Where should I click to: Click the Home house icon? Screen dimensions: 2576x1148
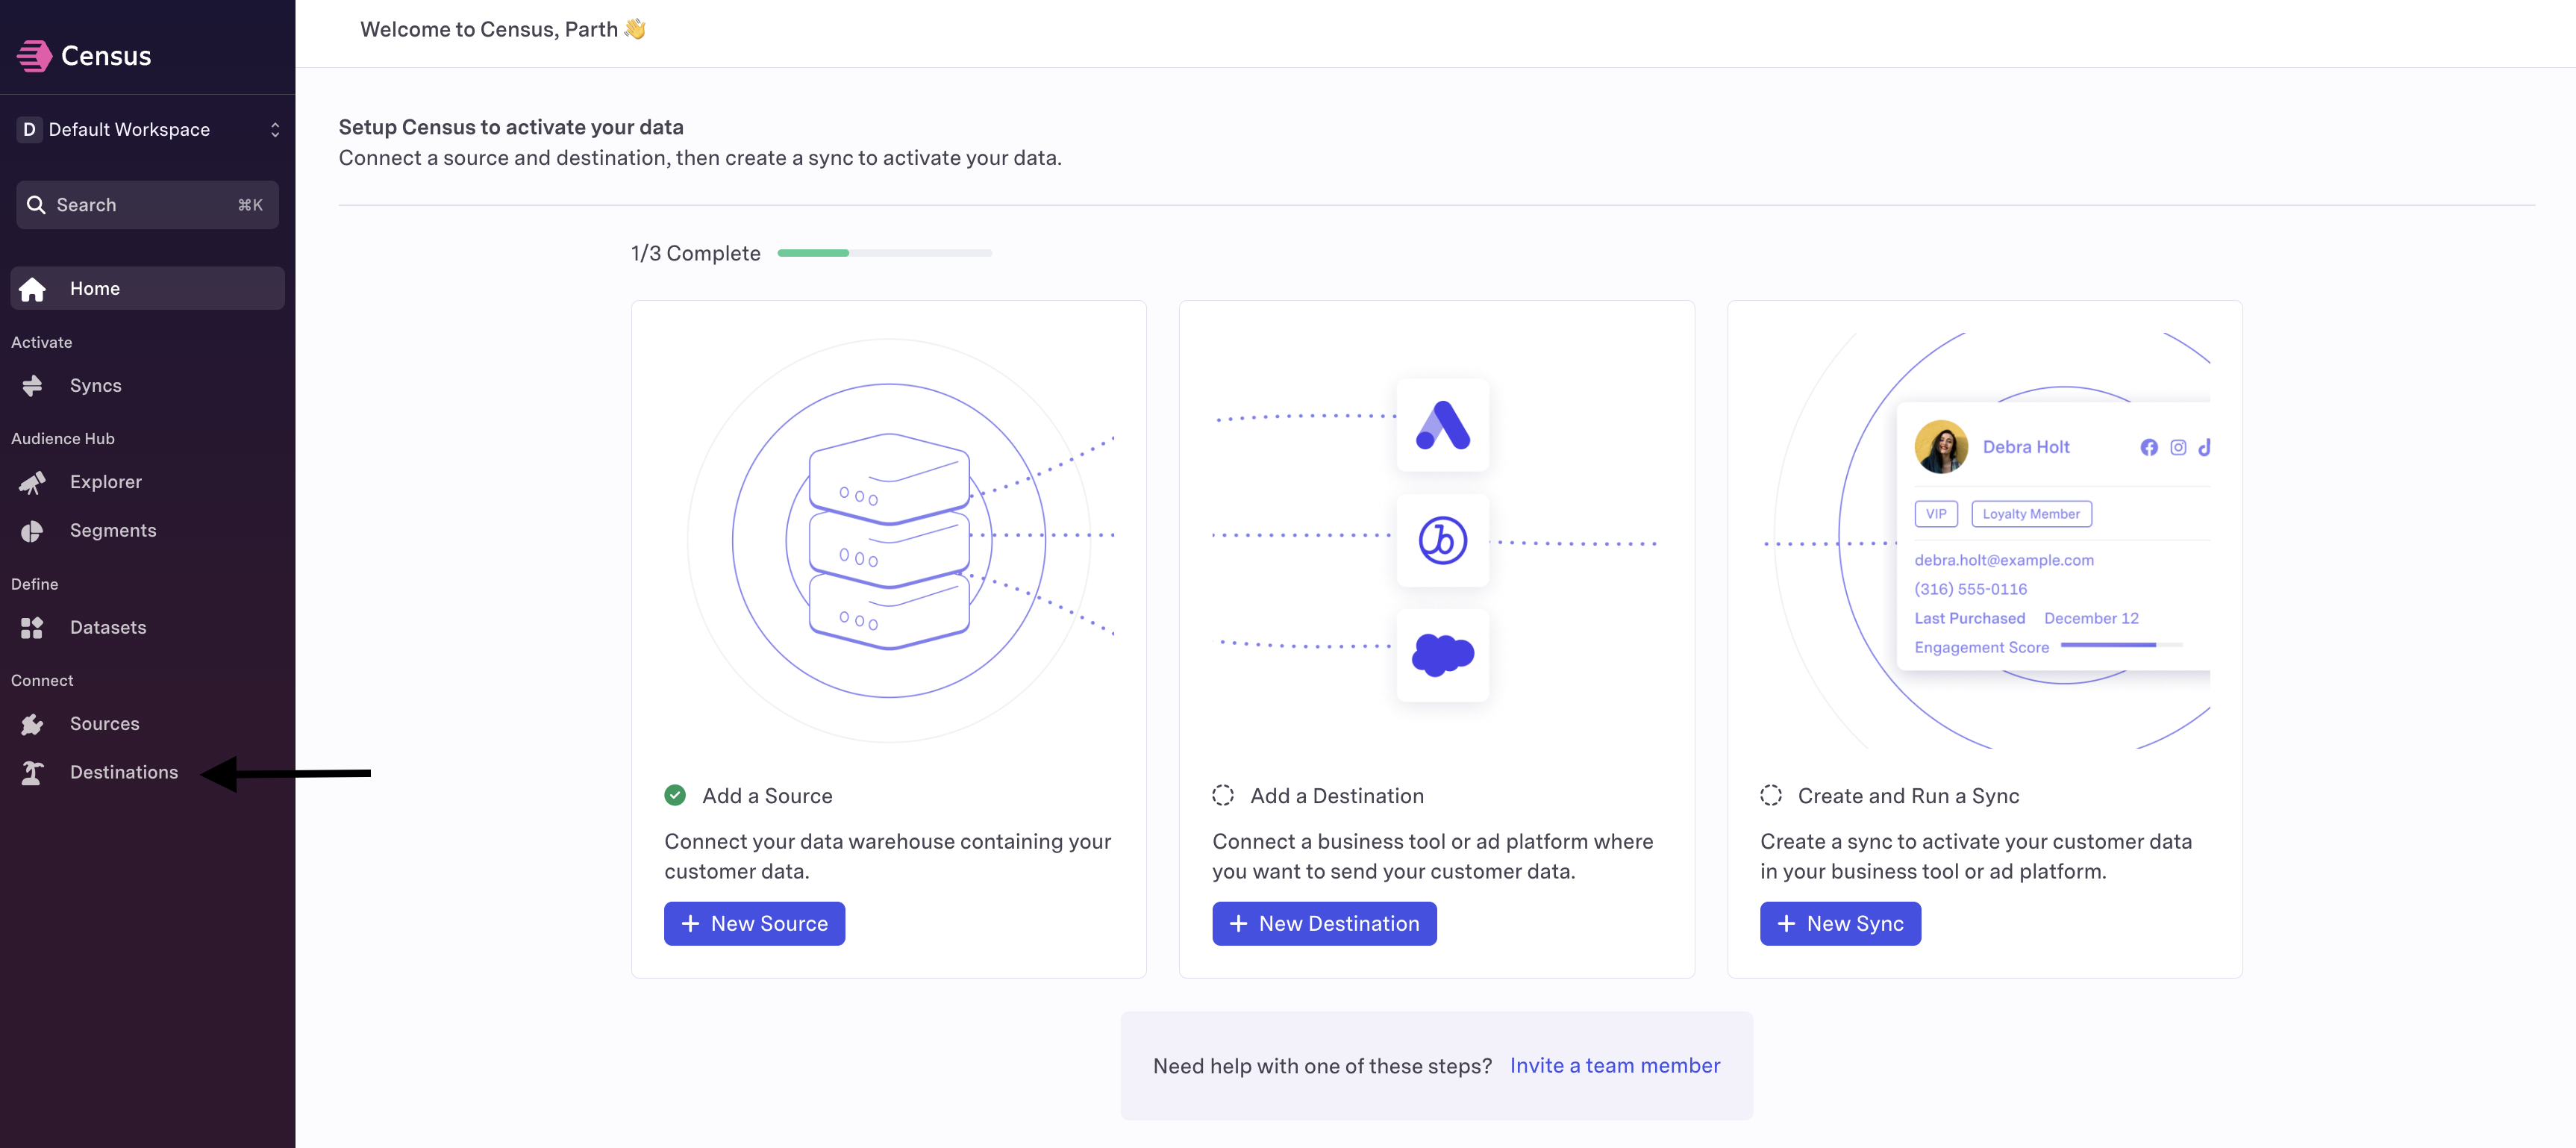(32, 289)
